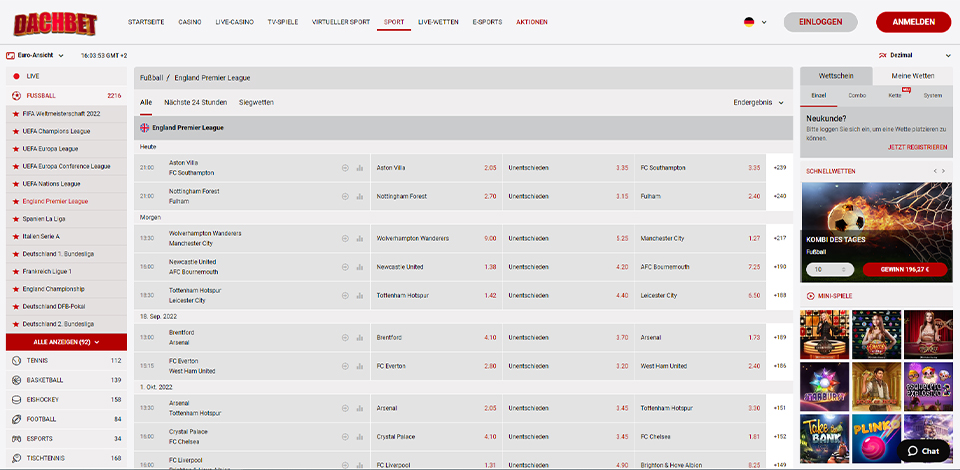Click the Eishockey icon in sidebar
This screenshot has height=470, width=960.
(16, 400)
